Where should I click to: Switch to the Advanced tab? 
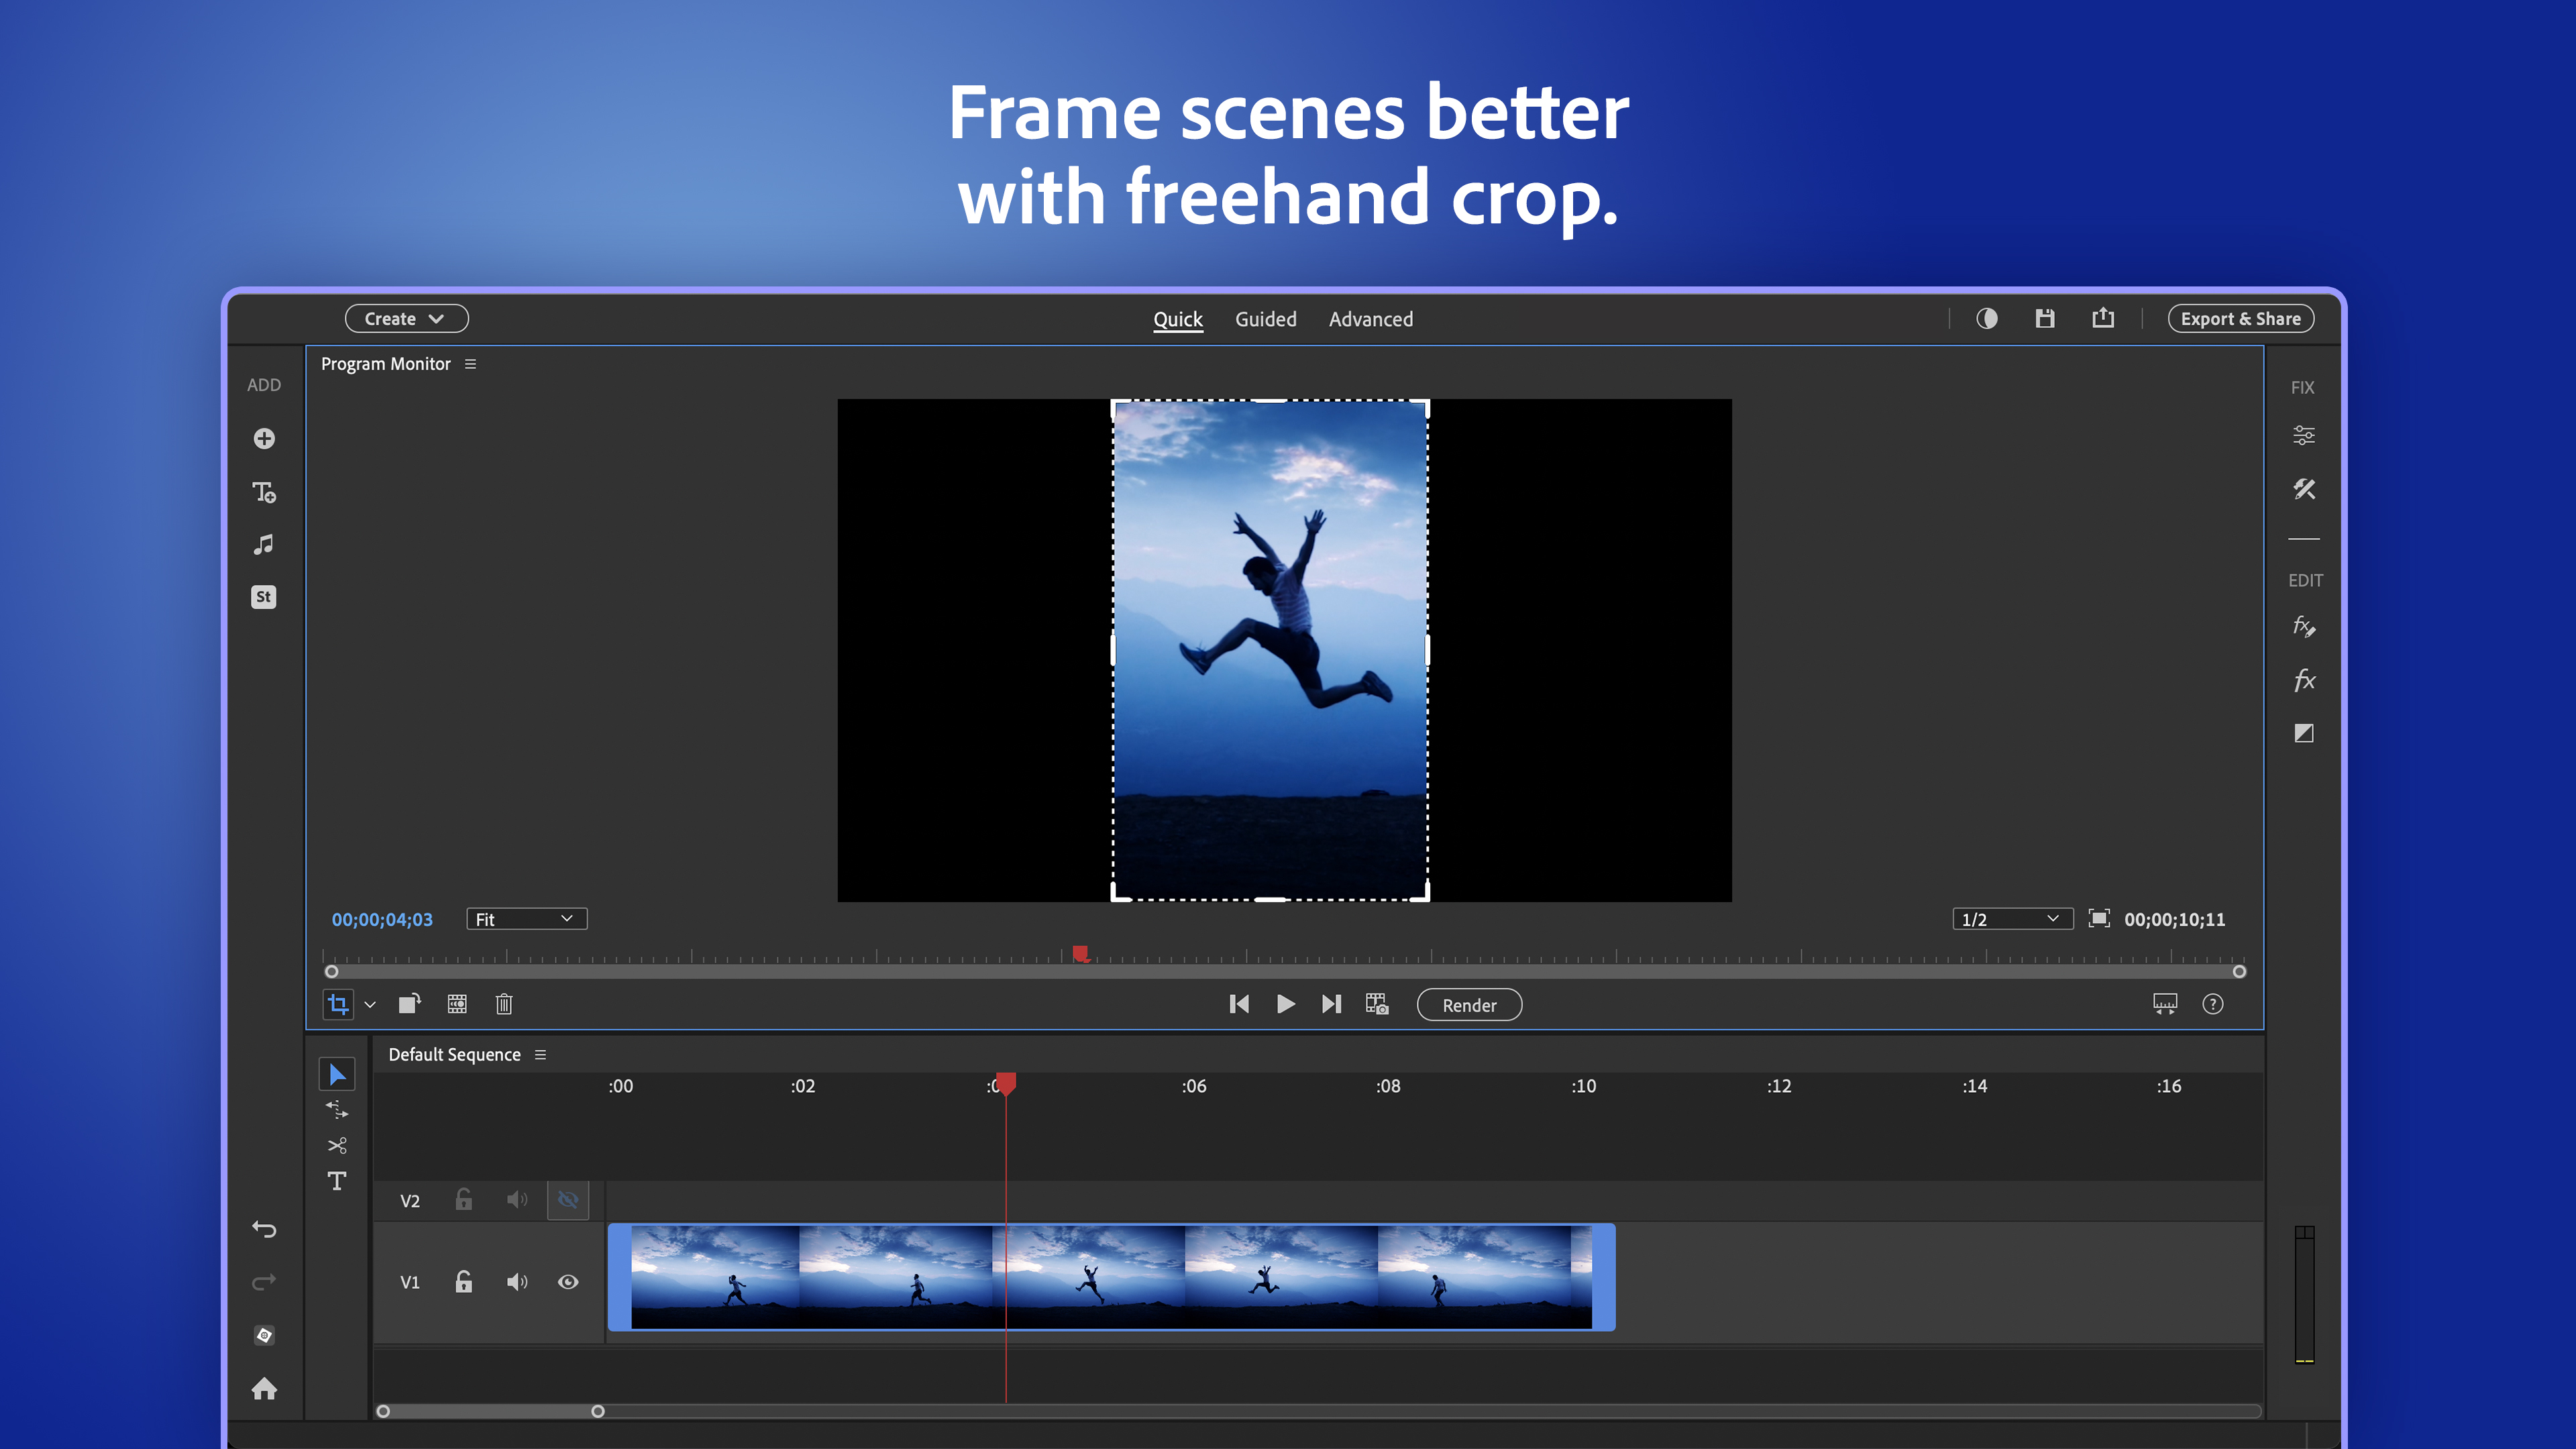(1370, 318)
